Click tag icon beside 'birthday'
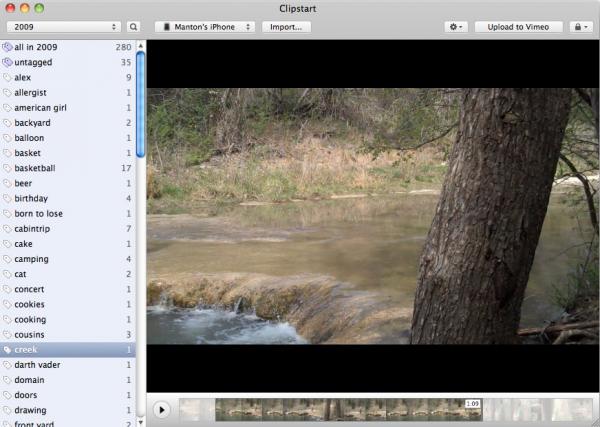This screenshot has height=427, width=600. 7,198
